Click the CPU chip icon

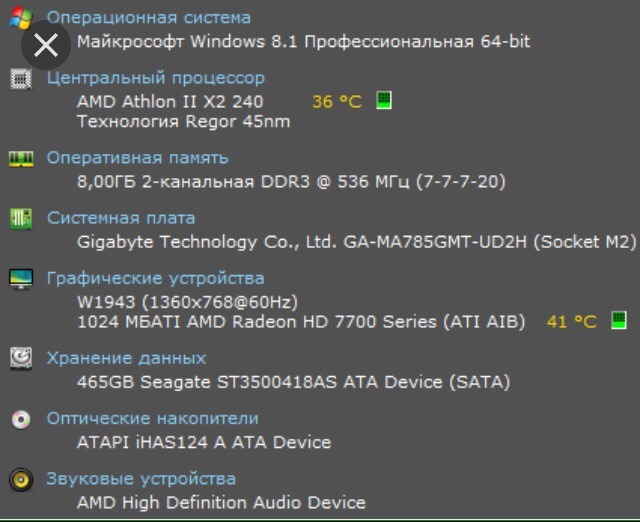click(20, 78)
